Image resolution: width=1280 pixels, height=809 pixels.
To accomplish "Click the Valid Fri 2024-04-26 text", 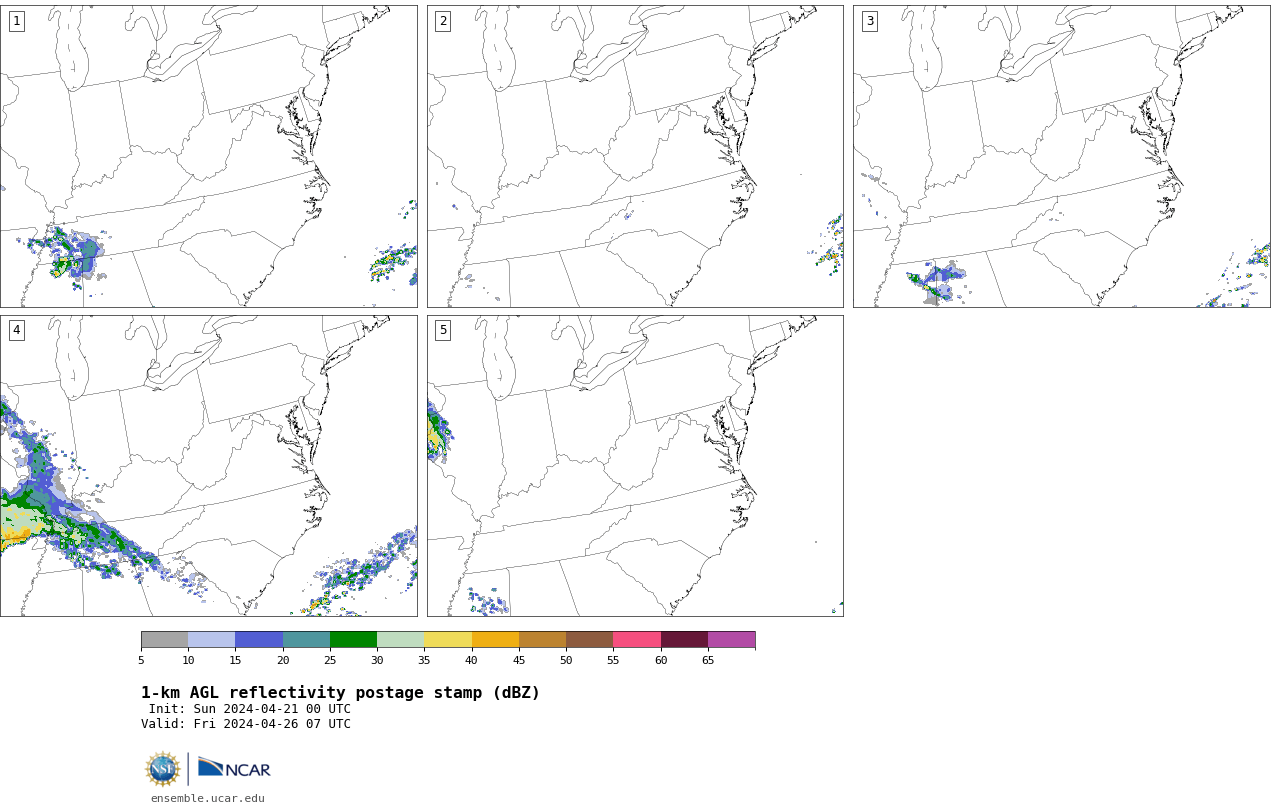I will tap(246, 724).
